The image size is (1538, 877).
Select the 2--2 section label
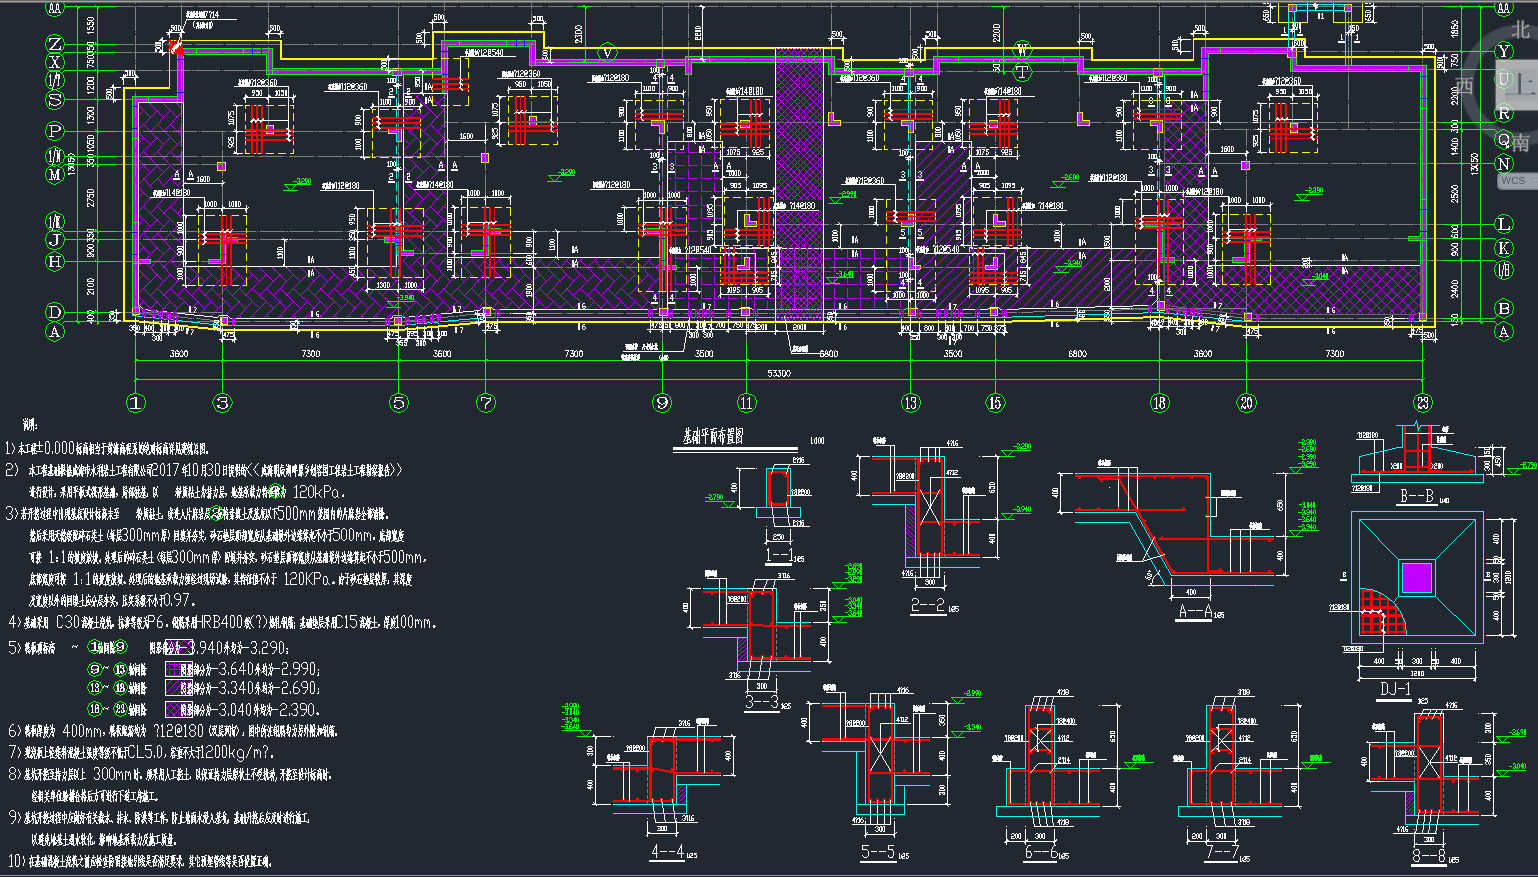(x=928, y=605)
